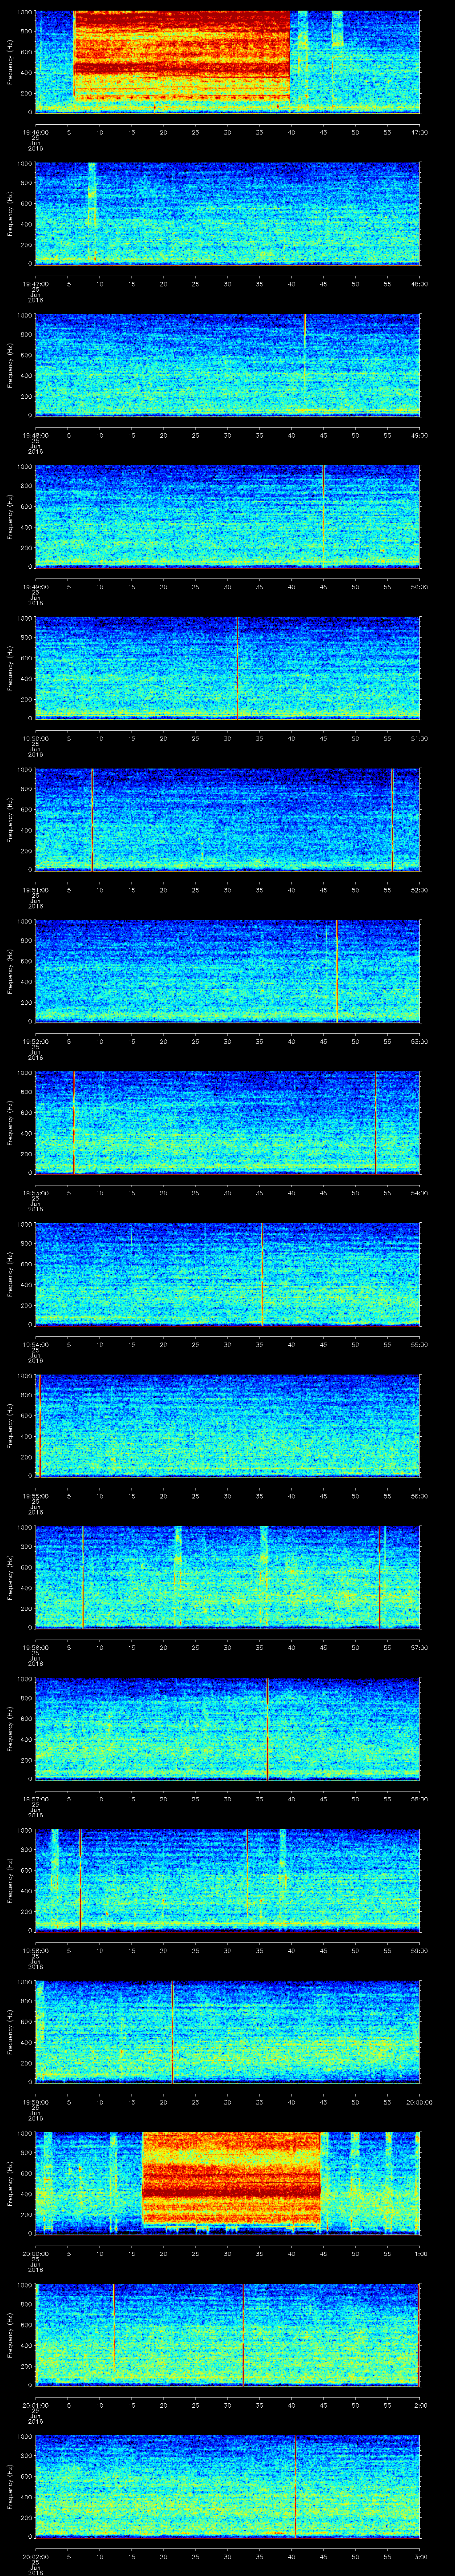Click the red vertical line near 9 seconds in the 19:51:00 plot

[92, 820]
